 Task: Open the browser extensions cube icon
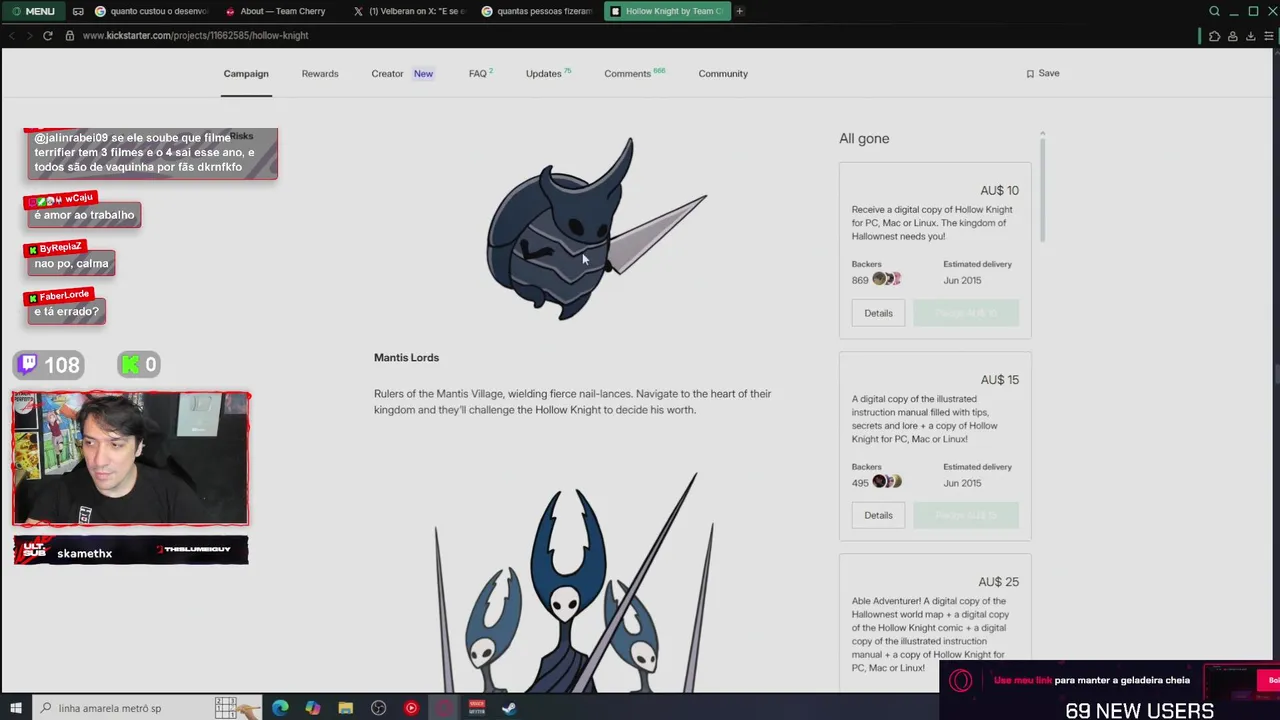1214,36
